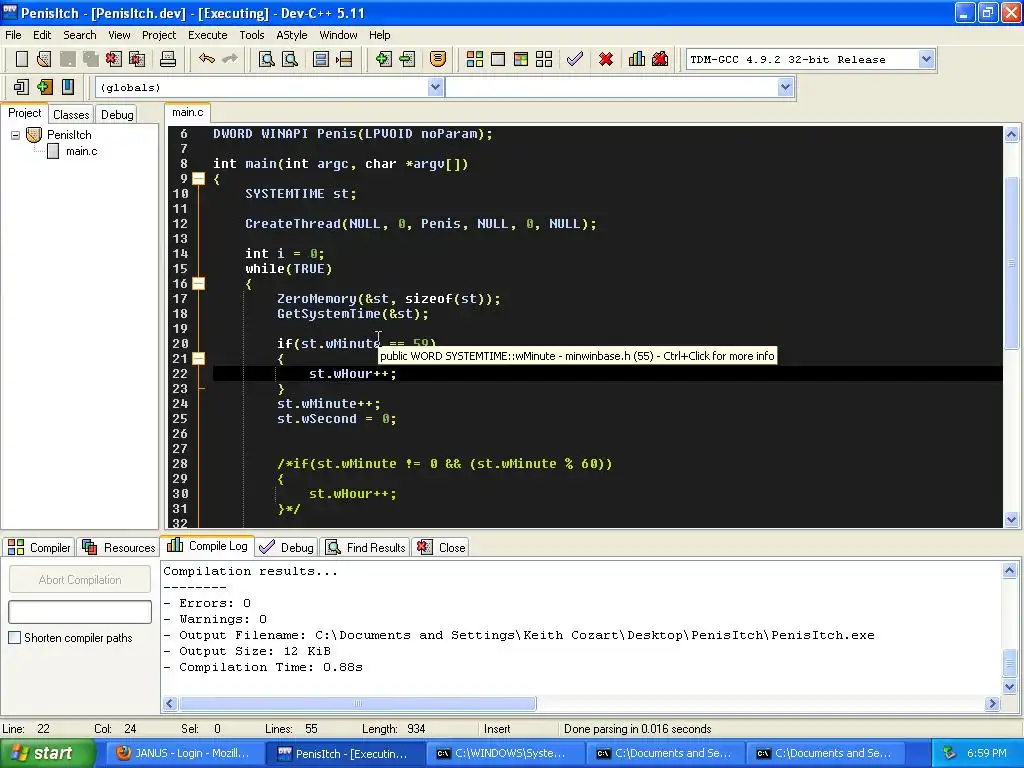The width and height of the screenshot is (1024, 768).
Task: Click the Insert snippet icon in second toolbar row
Action: (21, 87)
